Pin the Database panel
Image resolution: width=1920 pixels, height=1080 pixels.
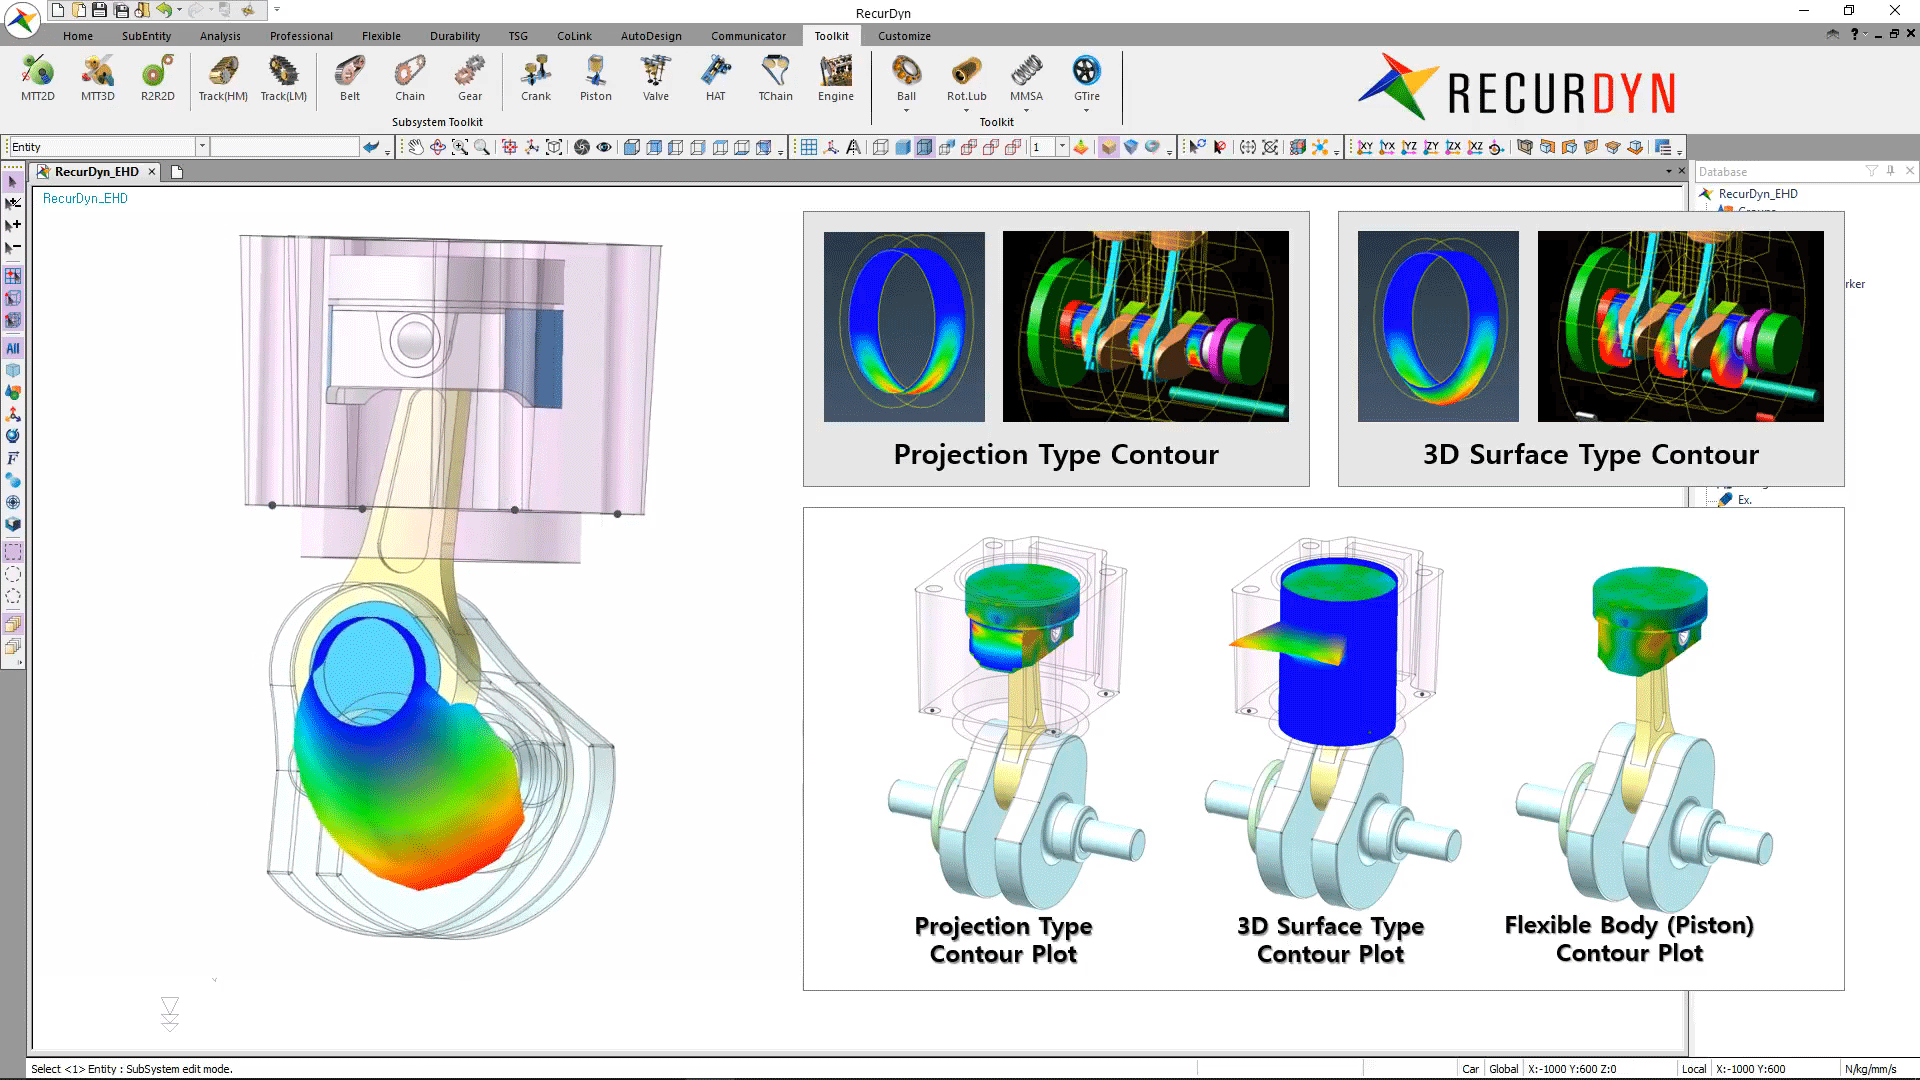tap(1890, 171)
